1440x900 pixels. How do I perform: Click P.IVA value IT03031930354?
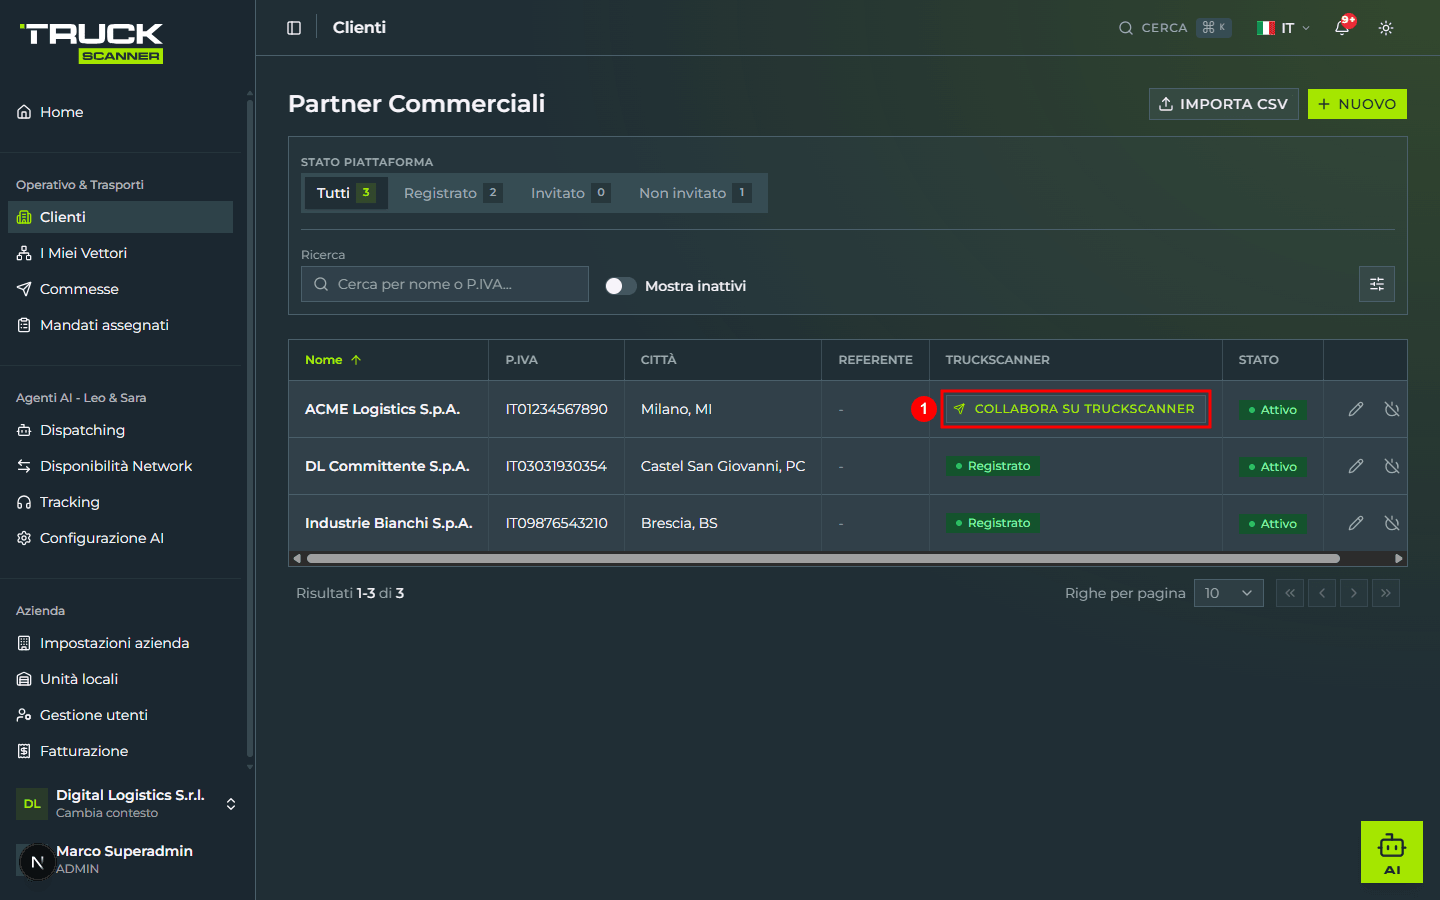click(556, 466)
